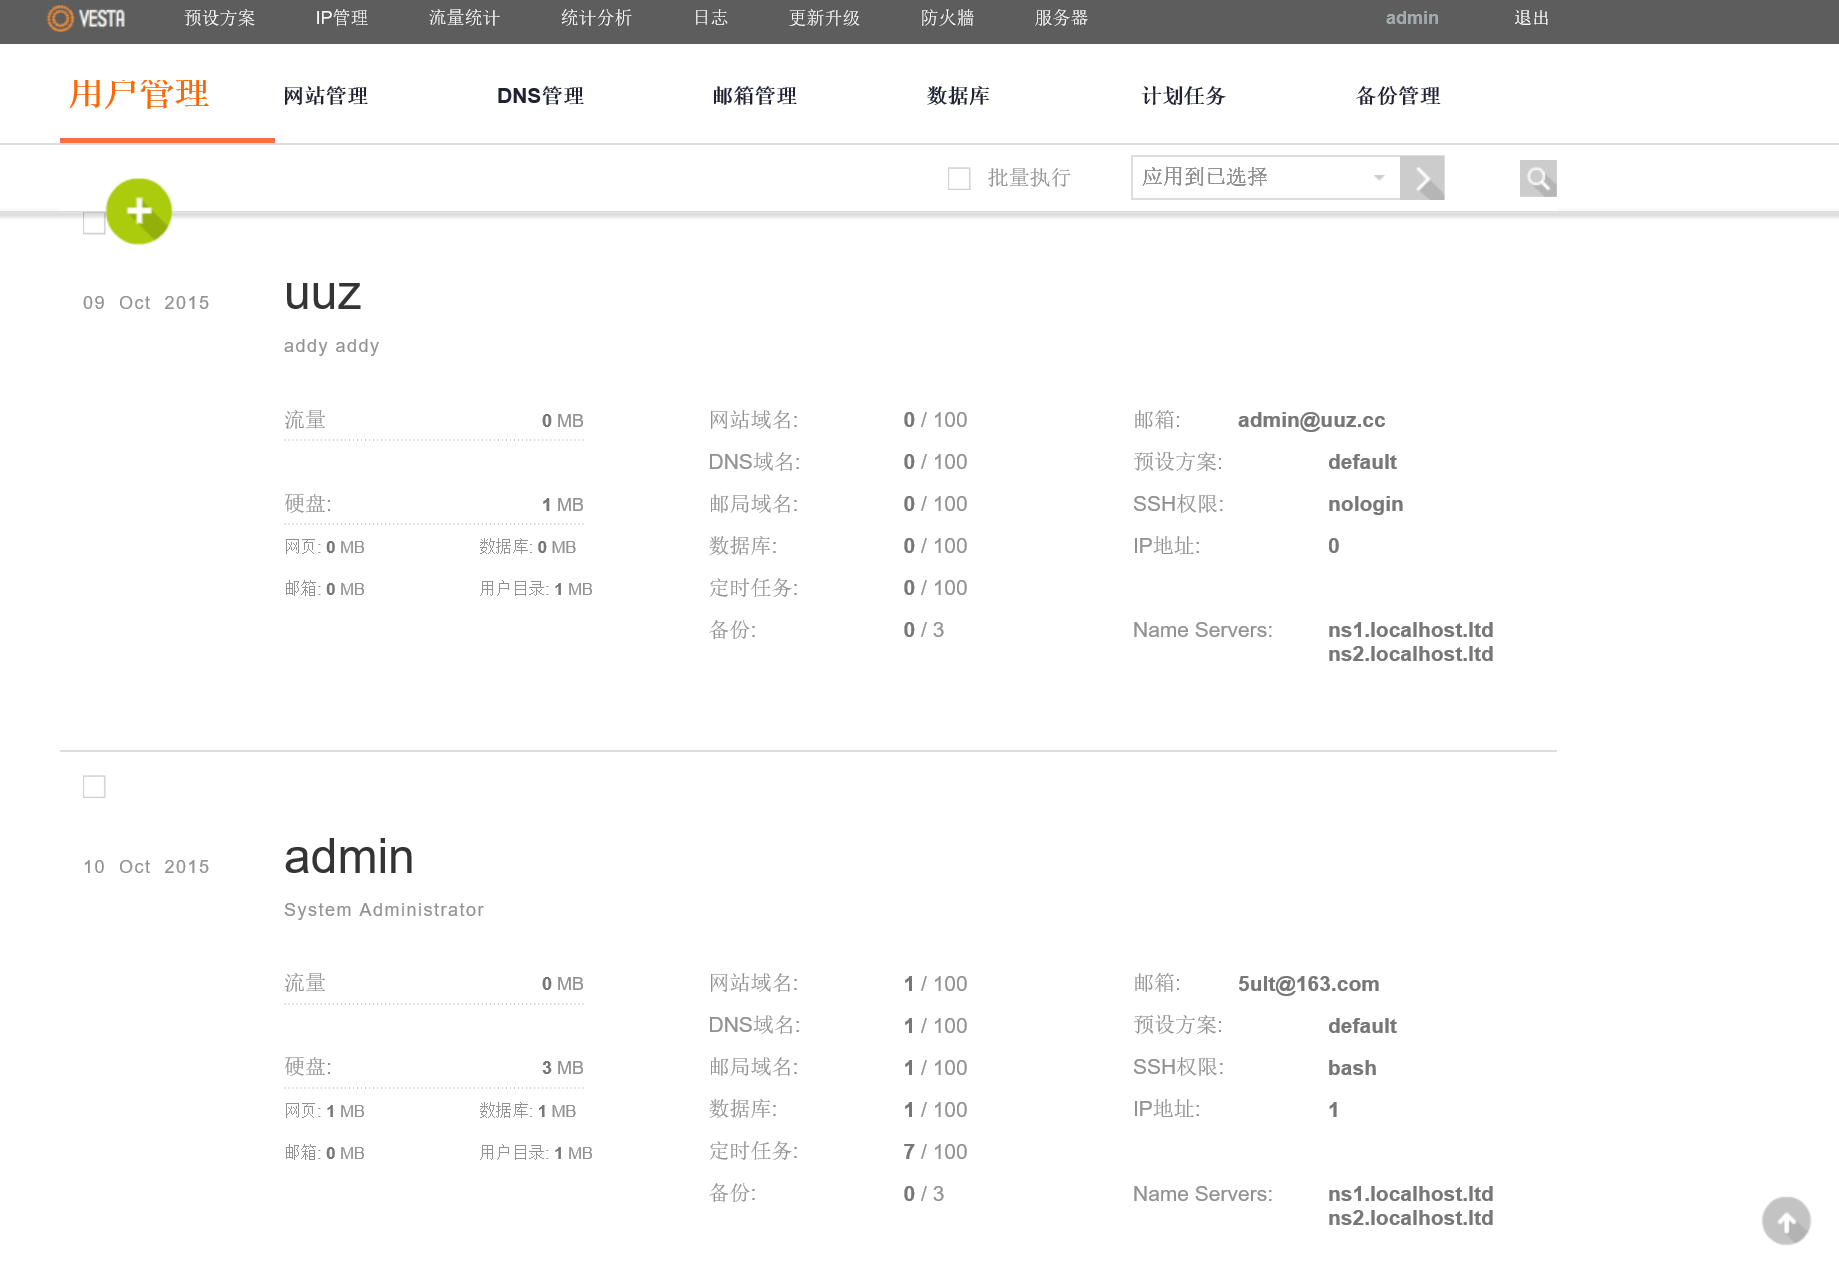Click the green add new user button

[x=139, y=211]
